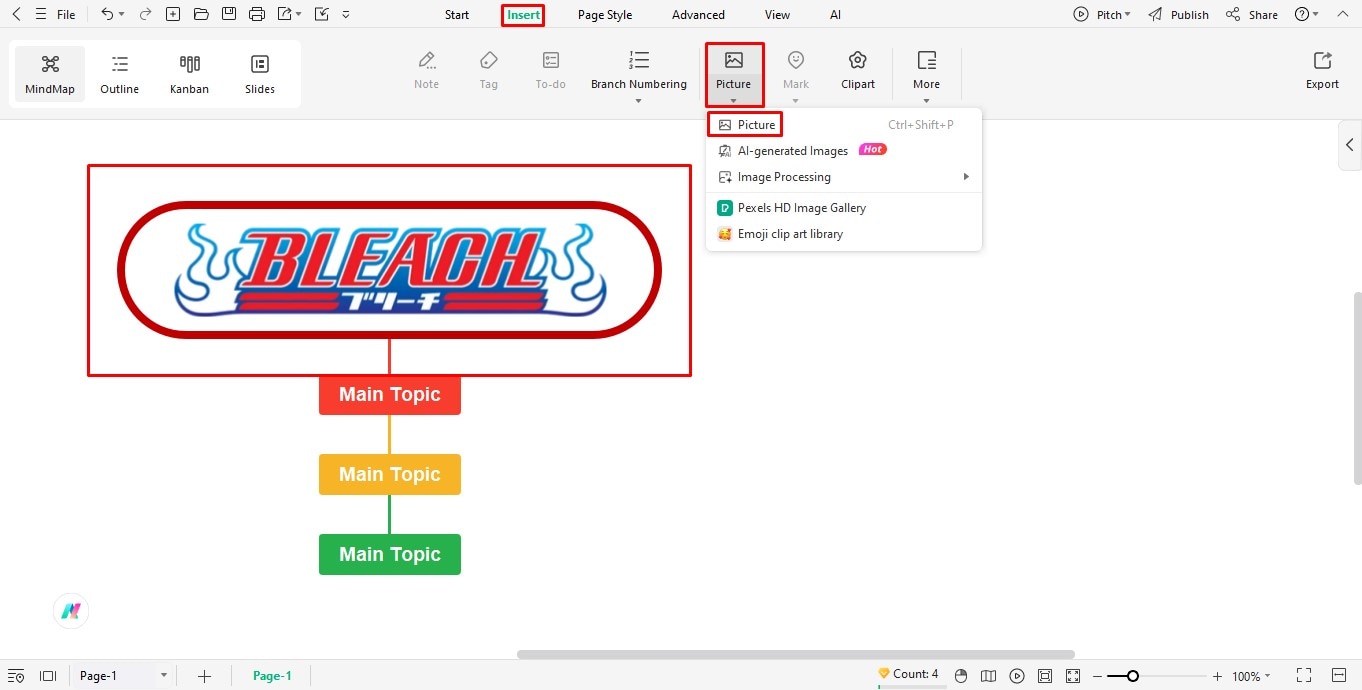Open the Image Processing submenu
Screen dimensions: 1362x690
coord(844,177)
